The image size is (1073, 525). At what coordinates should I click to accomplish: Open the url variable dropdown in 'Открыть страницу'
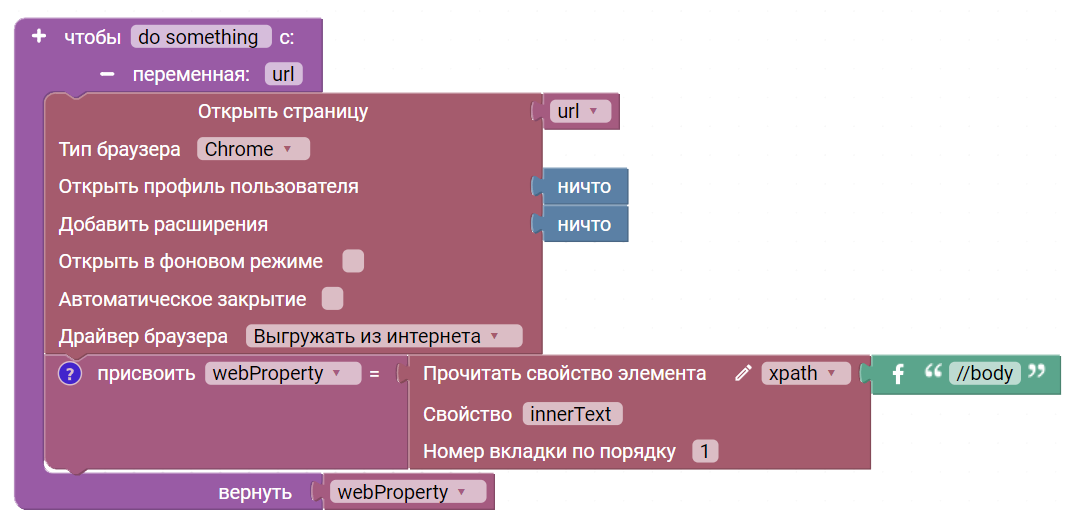[579, 112]
